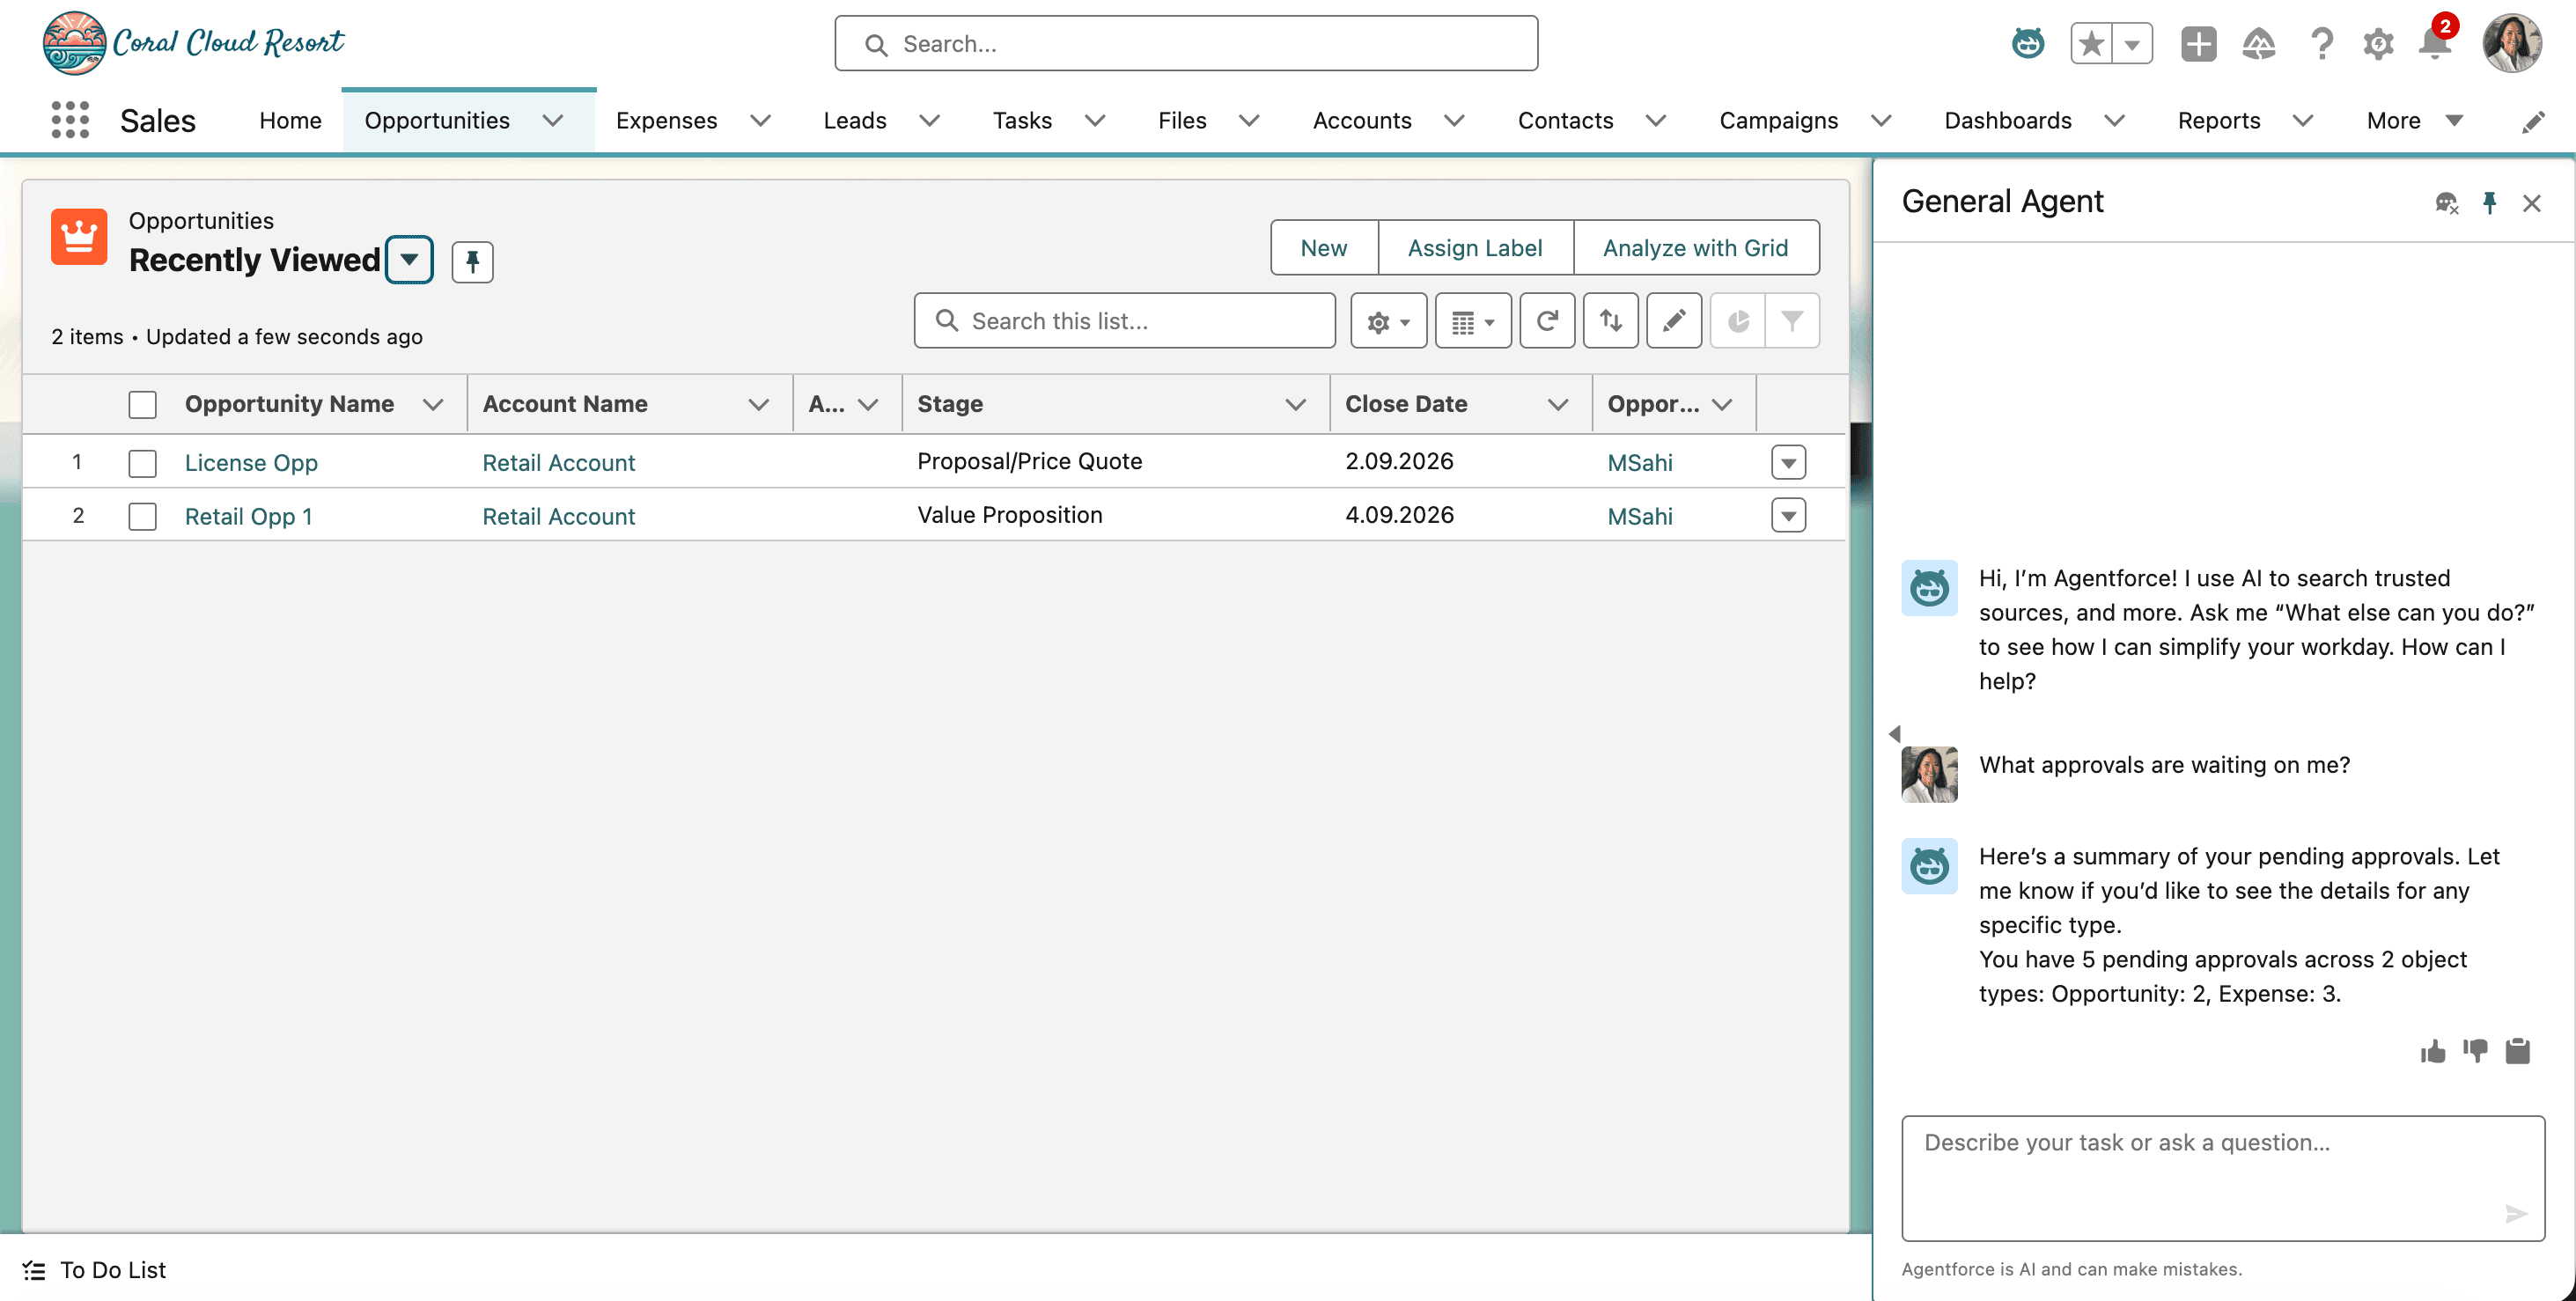The width and height of the screenshot is (2576, 1301).
Task: Click the Assign Label button
Action: pyautogui.click(x=1475, y=247)
